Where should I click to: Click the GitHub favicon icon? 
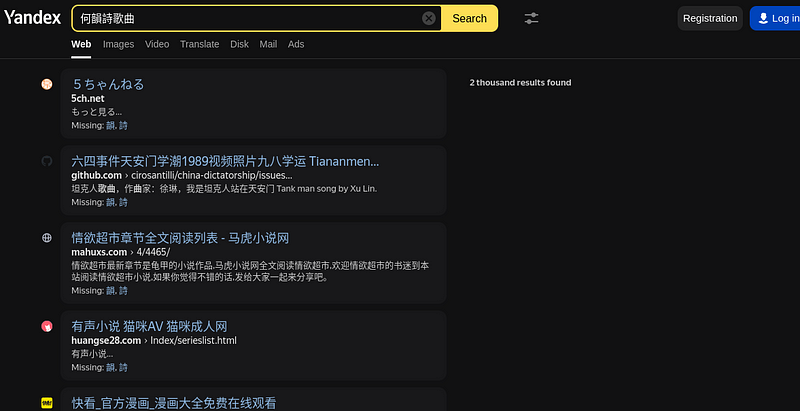point(47,161)
